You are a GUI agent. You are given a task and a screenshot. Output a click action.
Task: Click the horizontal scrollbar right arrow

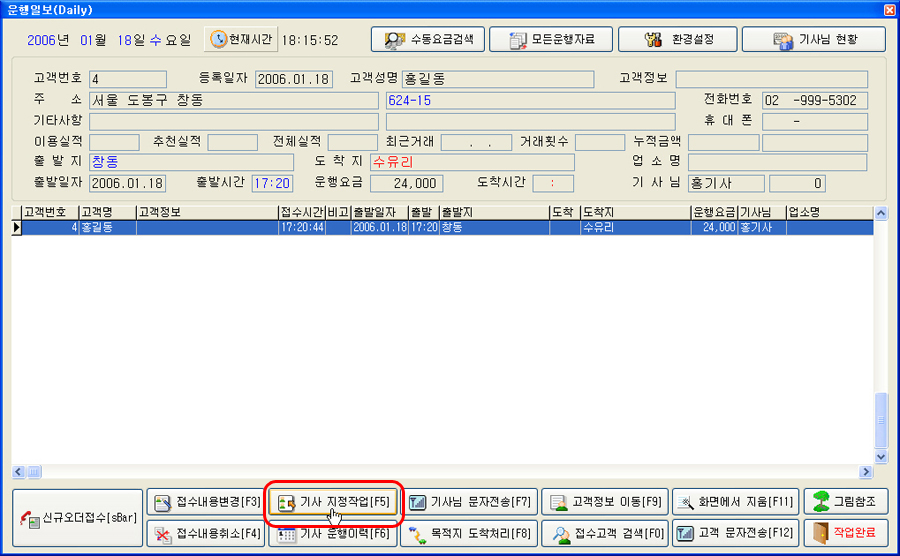tap(866, 472)
